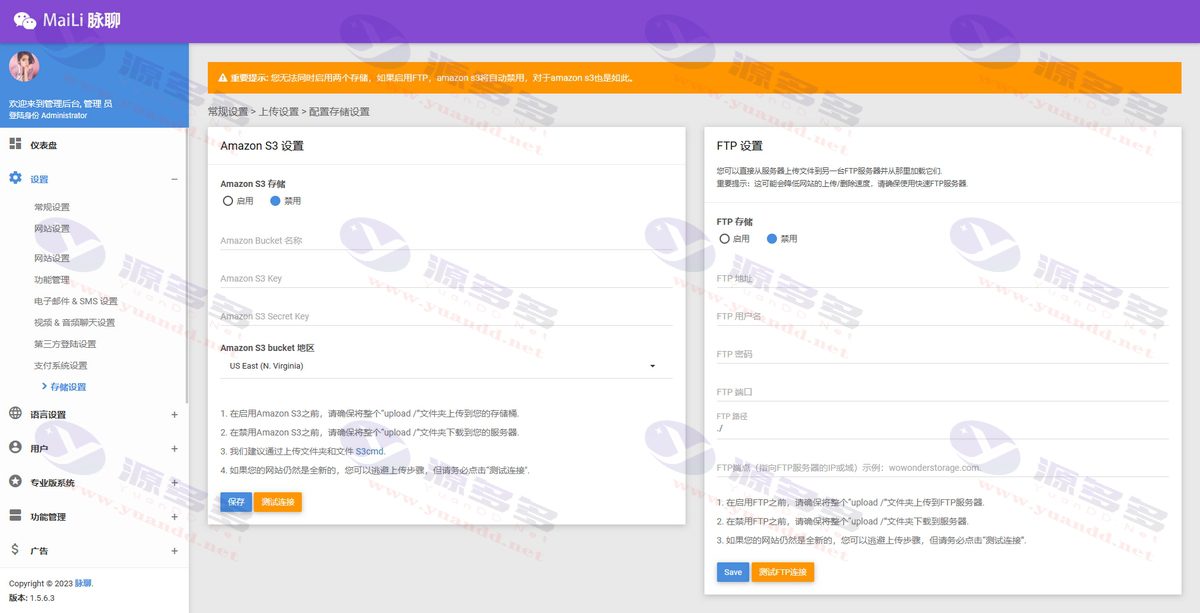Select 启用 radio under FTP 存储

tap(725, 239)
